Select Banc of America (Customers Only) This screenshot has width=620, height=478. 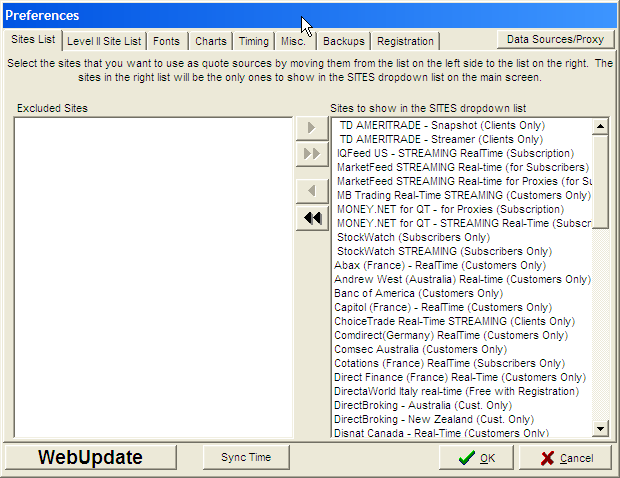[x=461, y=293]
